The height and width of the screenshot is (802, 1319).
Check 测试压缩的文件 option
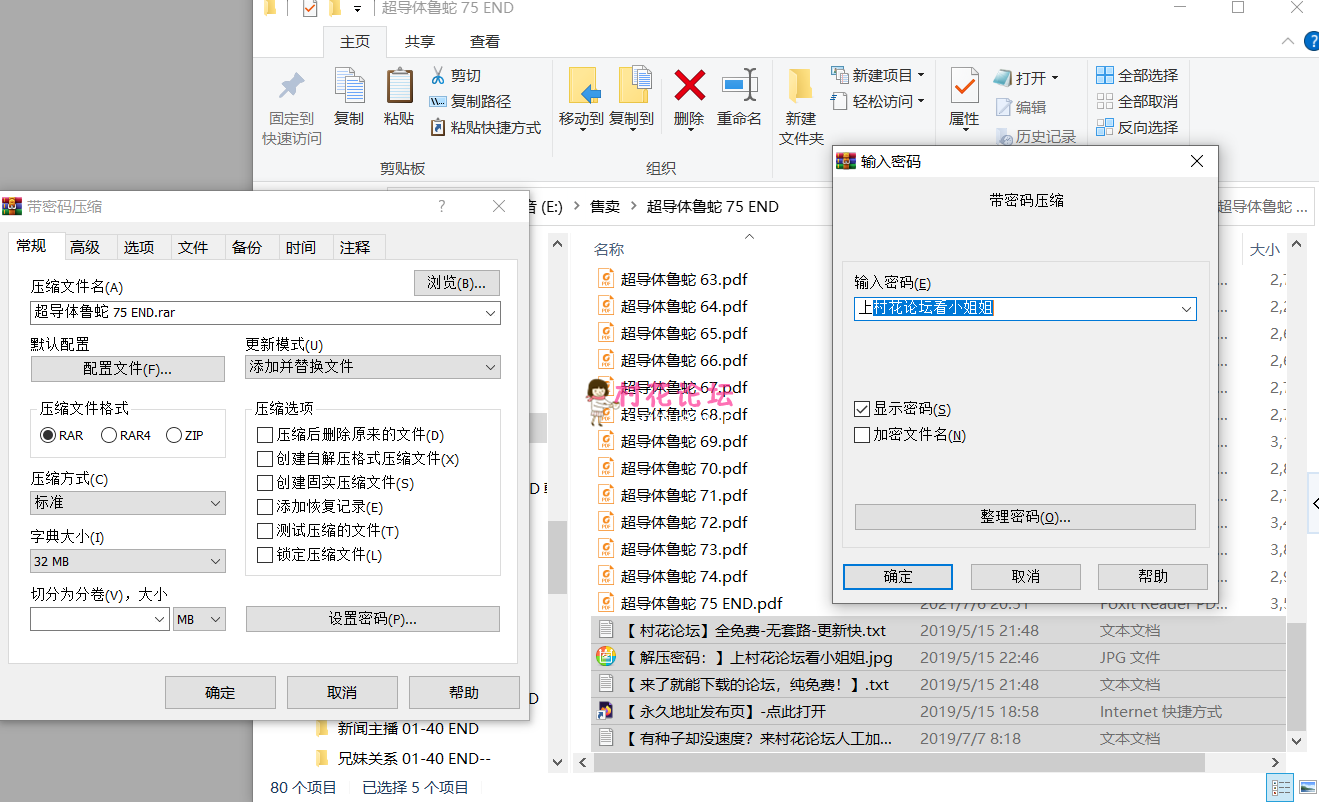tap(265, 531)
